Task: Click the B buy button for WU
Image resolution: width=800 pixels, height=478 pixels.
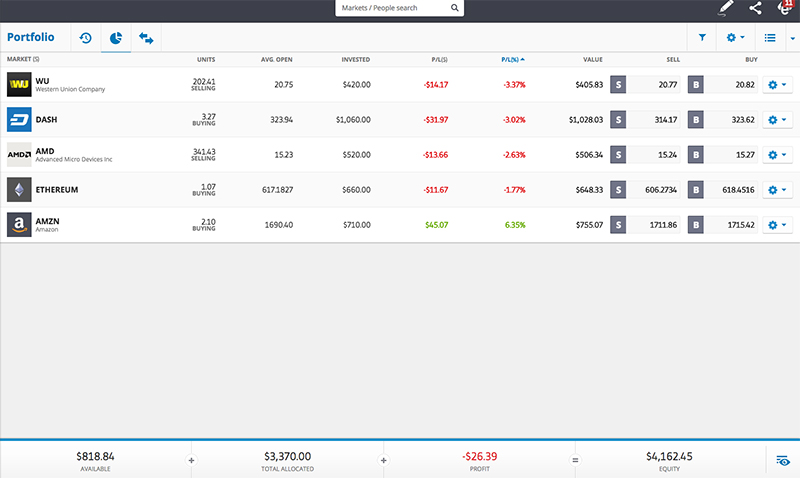Action: pyautogui.click(x=695, y=84)
